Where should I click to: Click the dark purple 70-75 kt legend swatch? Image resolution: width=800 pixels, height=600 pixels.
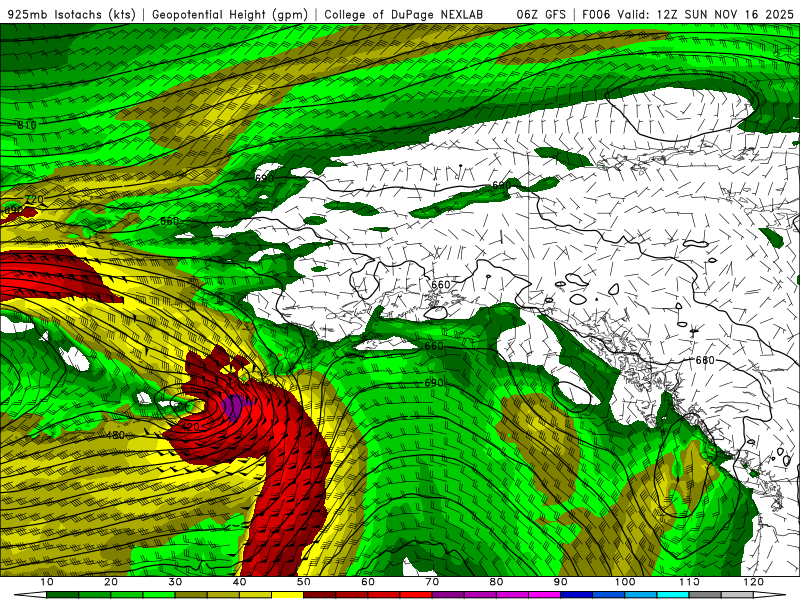click(x=448, y=595)
